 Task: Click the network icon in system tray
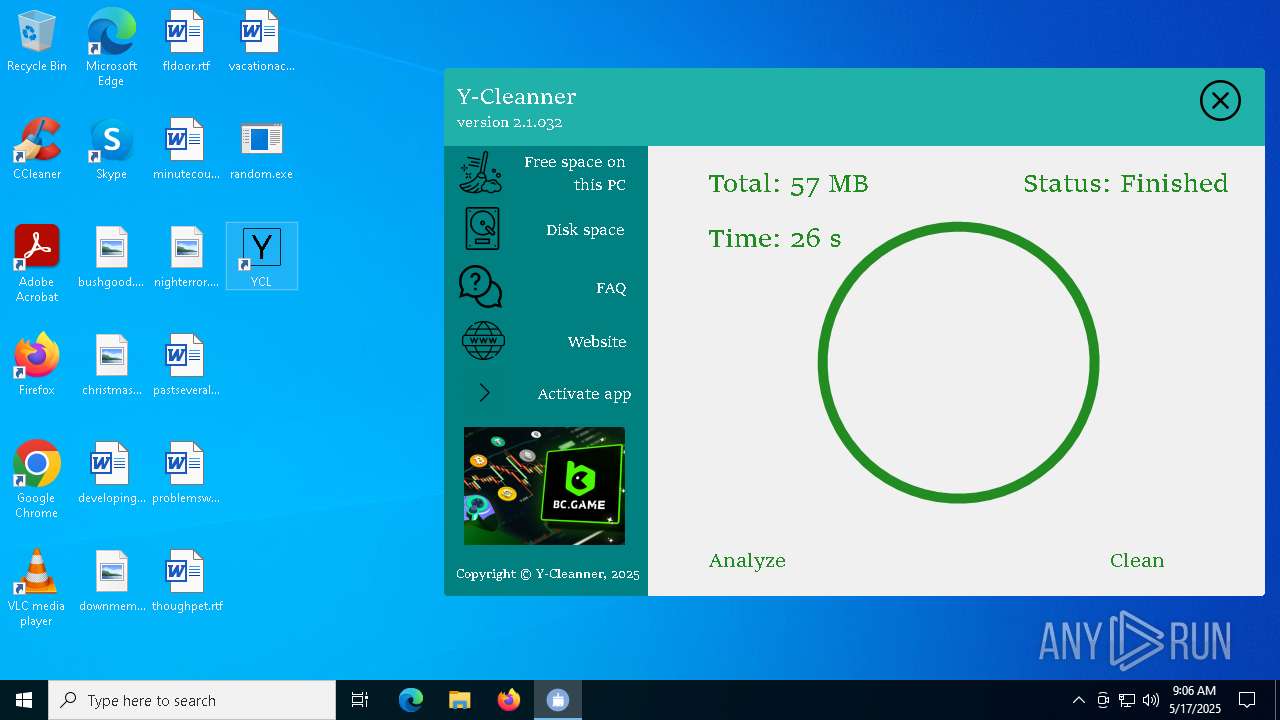pos(1127,700)
